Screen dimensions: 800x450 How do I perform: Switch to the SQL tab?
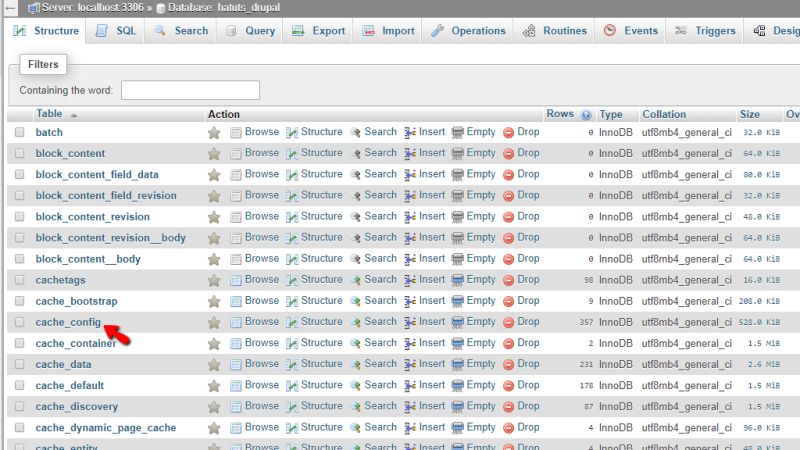[x=116, y=31]
